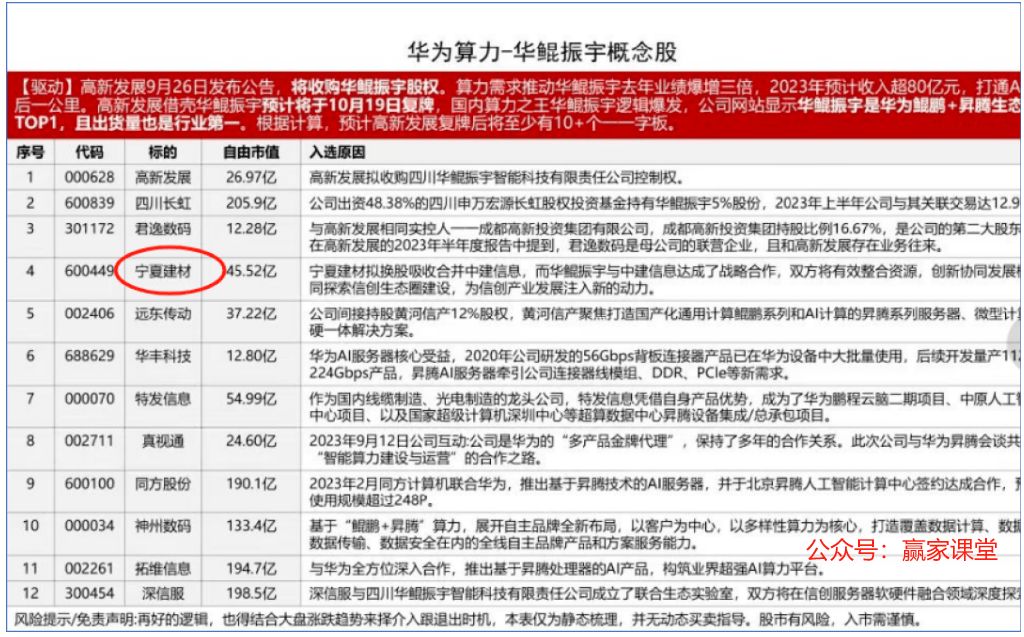Select the 自由市值 column header

coord(251,152)
